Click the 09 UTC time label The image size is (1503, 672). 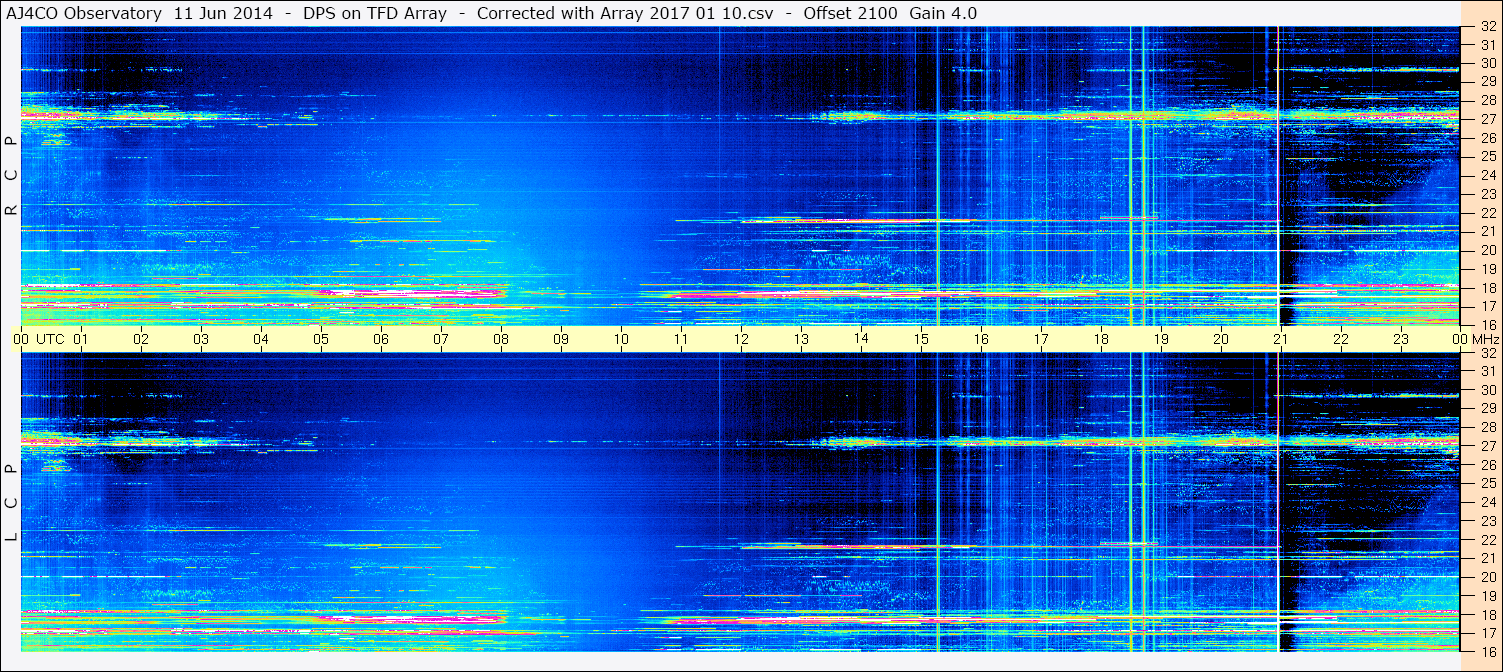tap(561, 339)
